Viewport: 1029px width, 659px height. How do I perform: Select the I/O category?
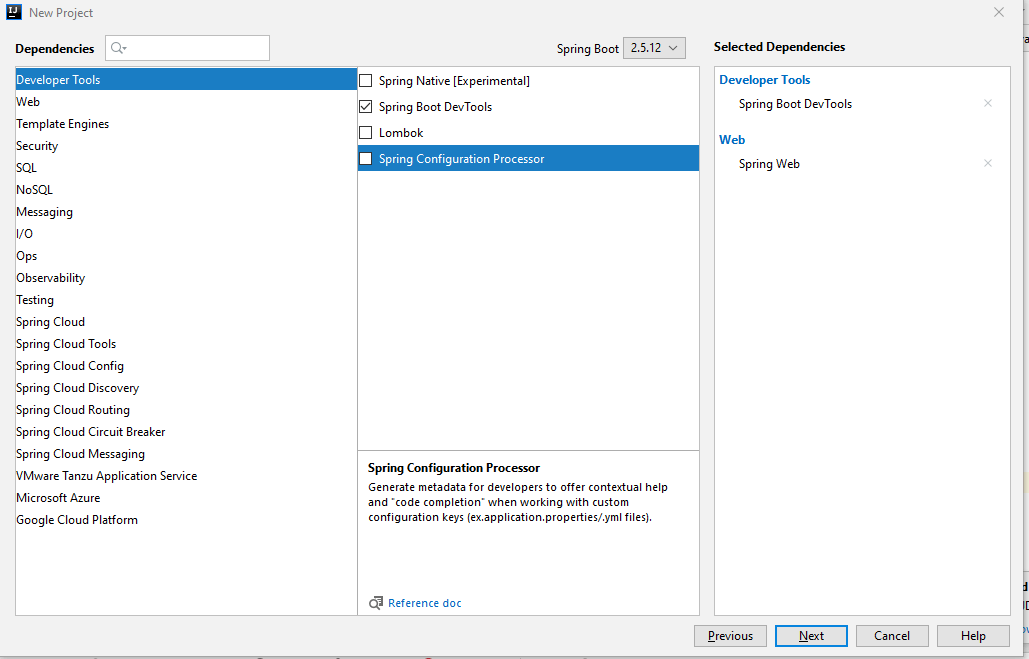coord(186,234)
